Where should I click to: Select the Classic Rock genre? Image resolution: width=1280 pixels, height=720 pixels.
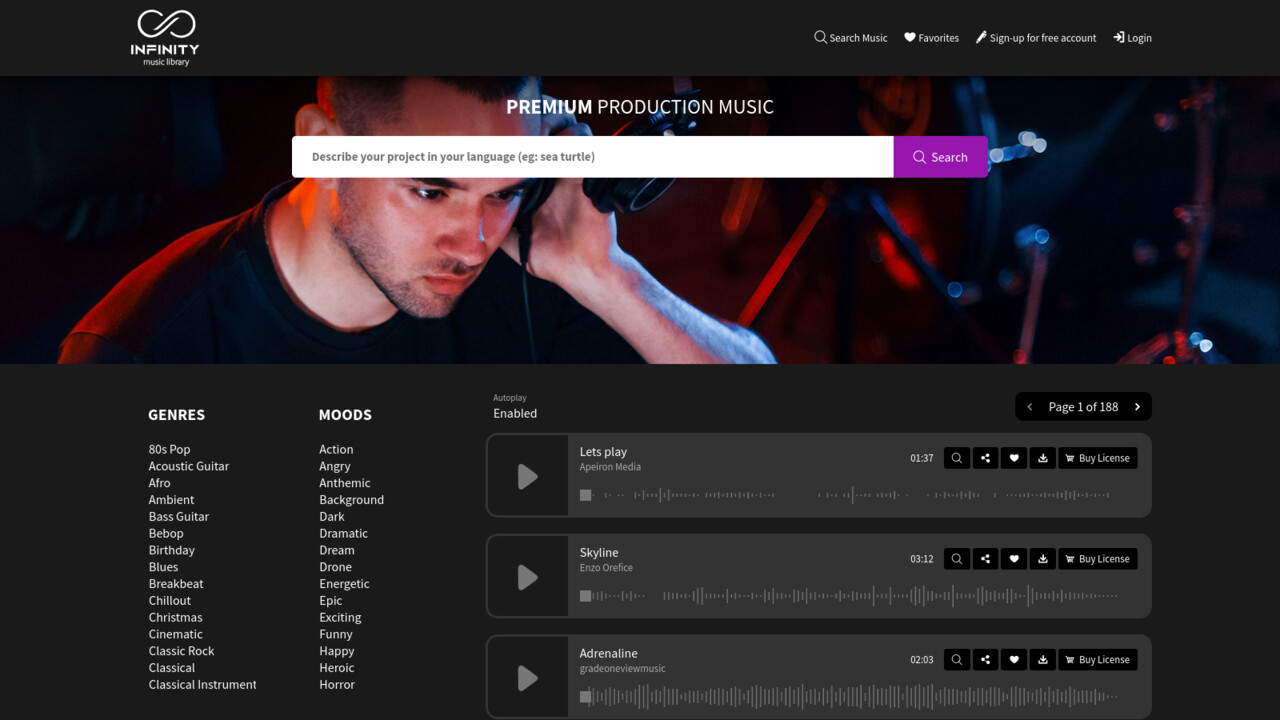[x=181, y=651]
